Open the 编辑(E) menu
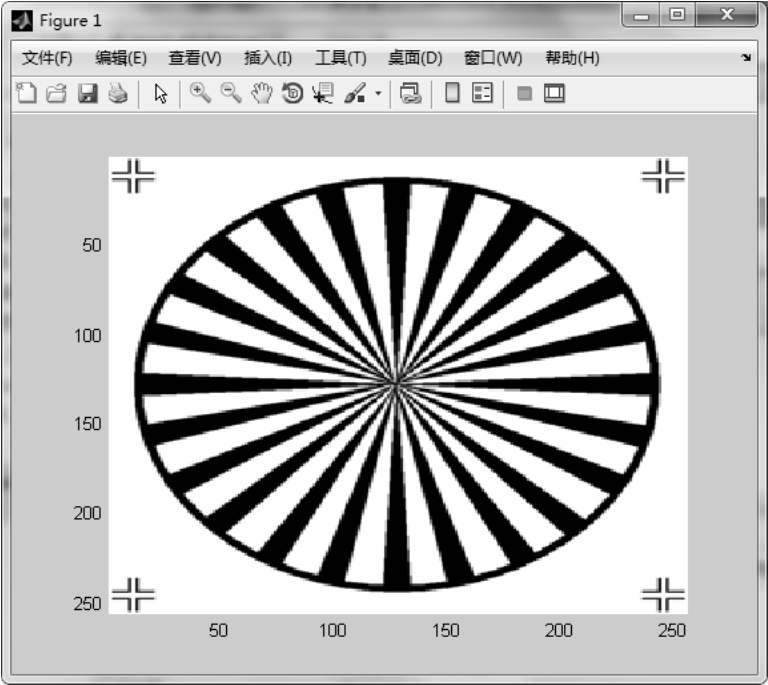The image size is (768, 685). point(121,58)
